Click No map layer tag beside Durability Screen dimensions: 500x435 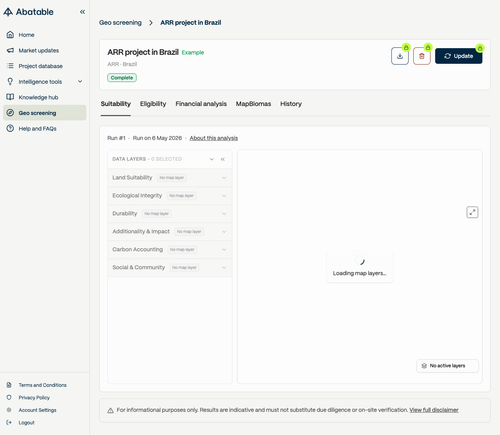[156, 214]
